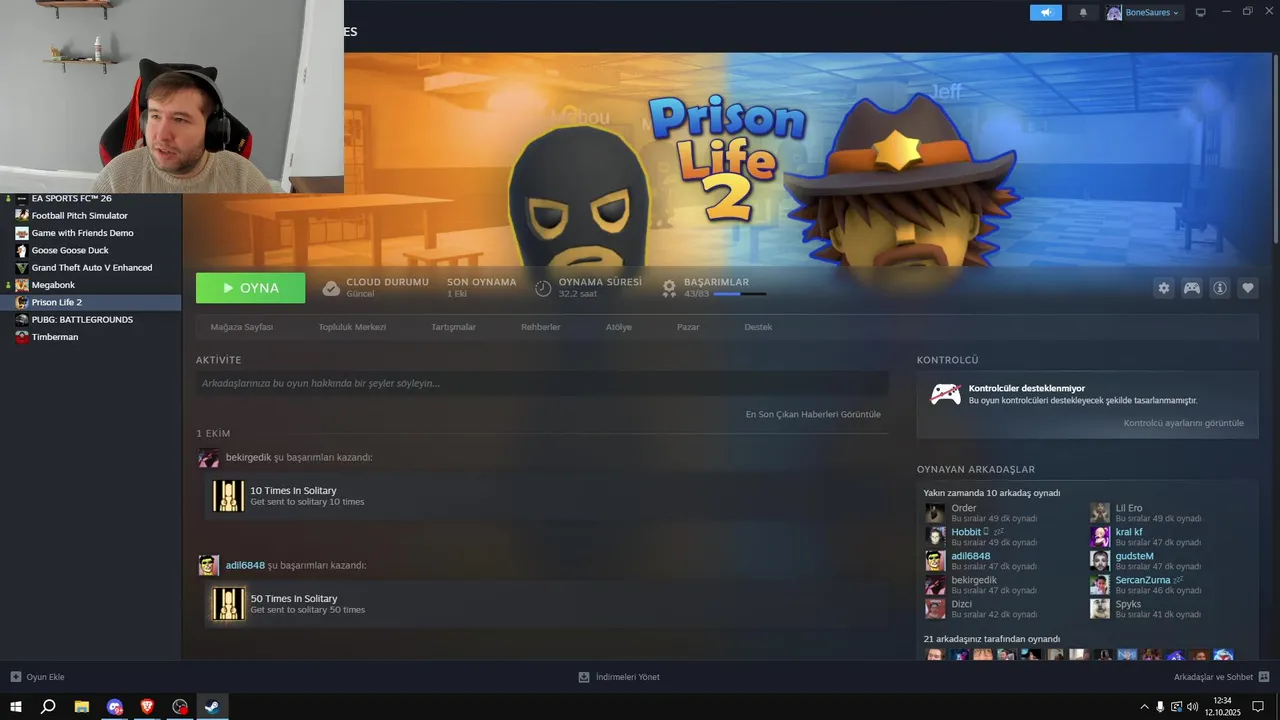Open the Mağaza Sayfası tab
1280x720 pixels.
pyautogui.click(x=242, y=327)
